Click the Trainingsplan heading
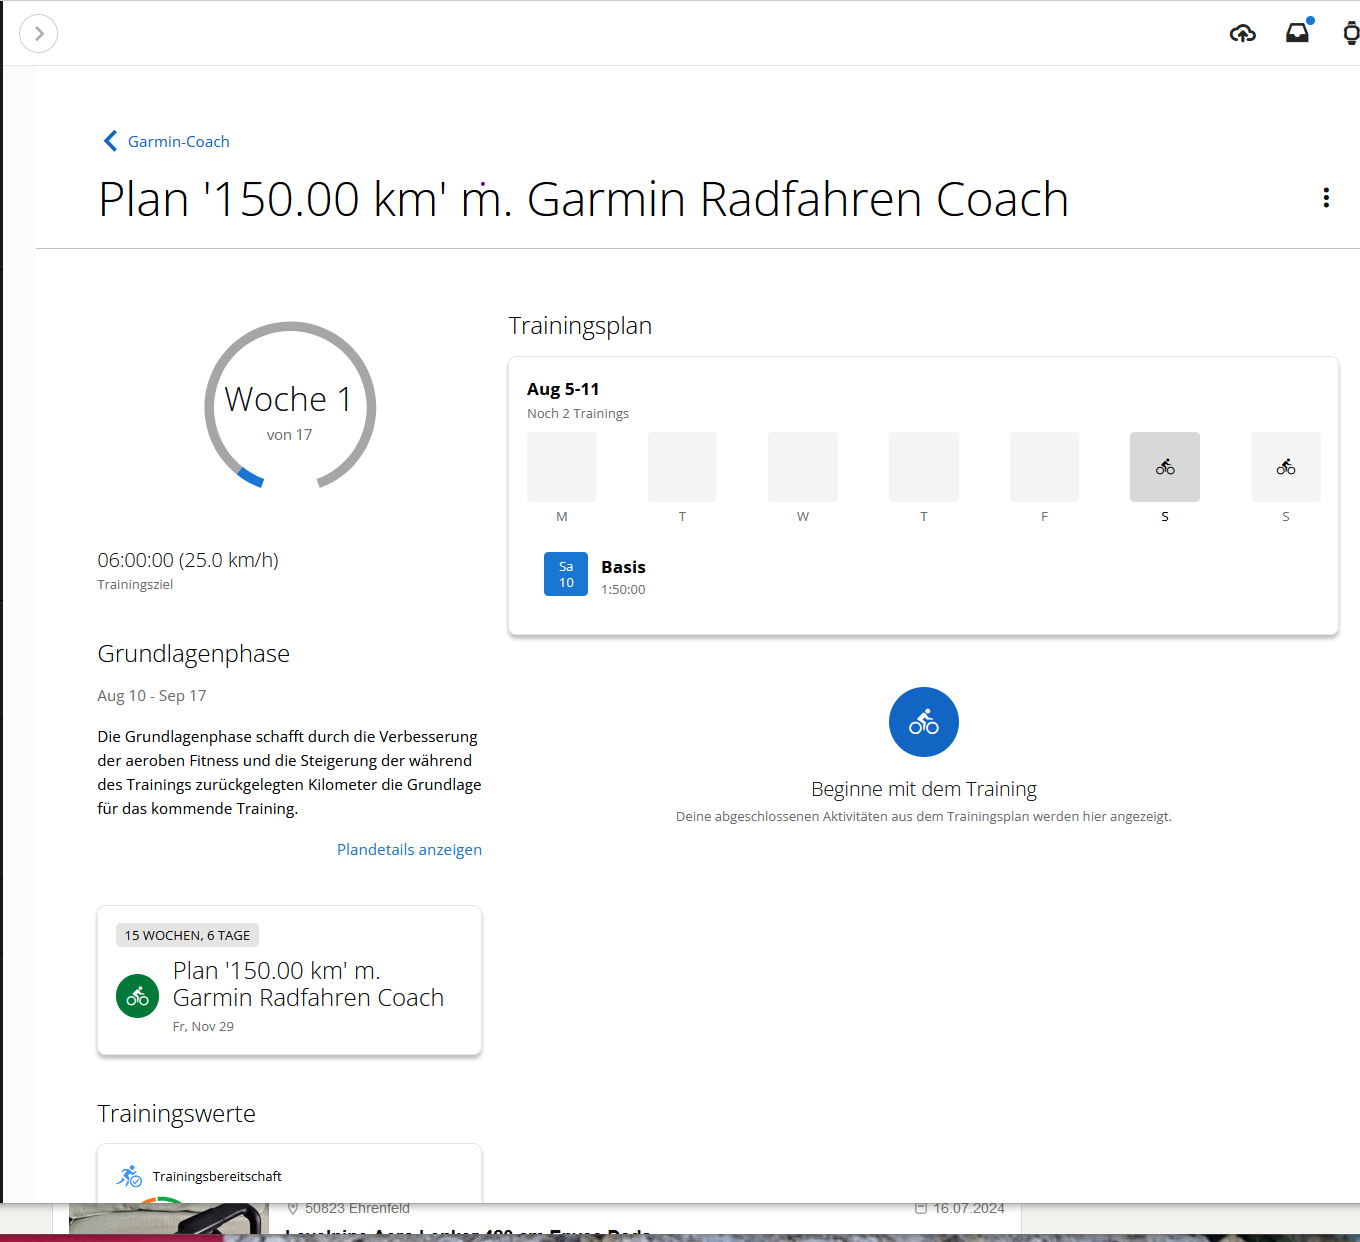 pyautogui.click(x=580, y=325)
